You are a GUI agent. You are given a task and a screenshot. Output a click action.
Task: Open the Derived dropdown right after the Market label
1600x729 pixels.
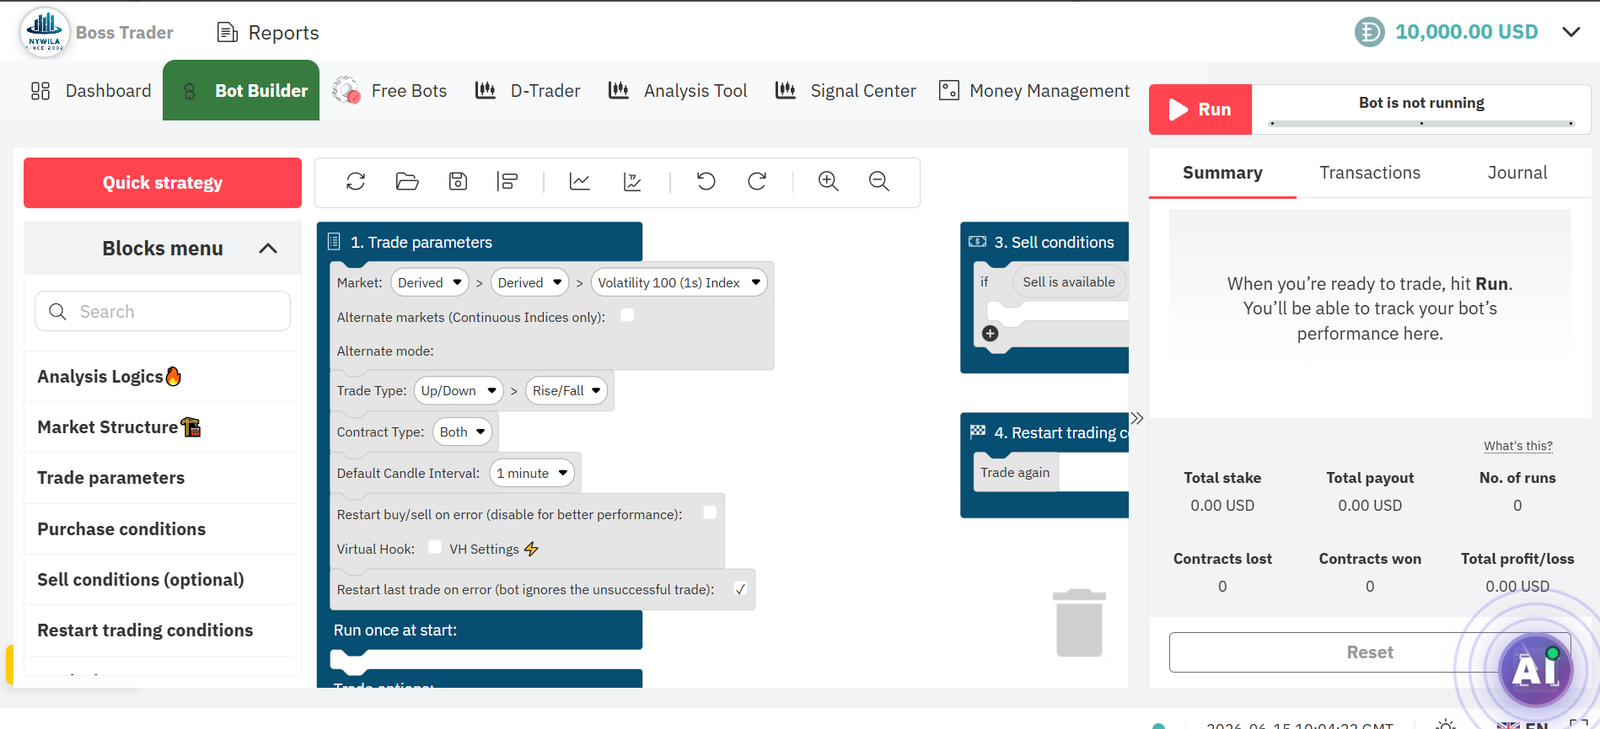430,283
